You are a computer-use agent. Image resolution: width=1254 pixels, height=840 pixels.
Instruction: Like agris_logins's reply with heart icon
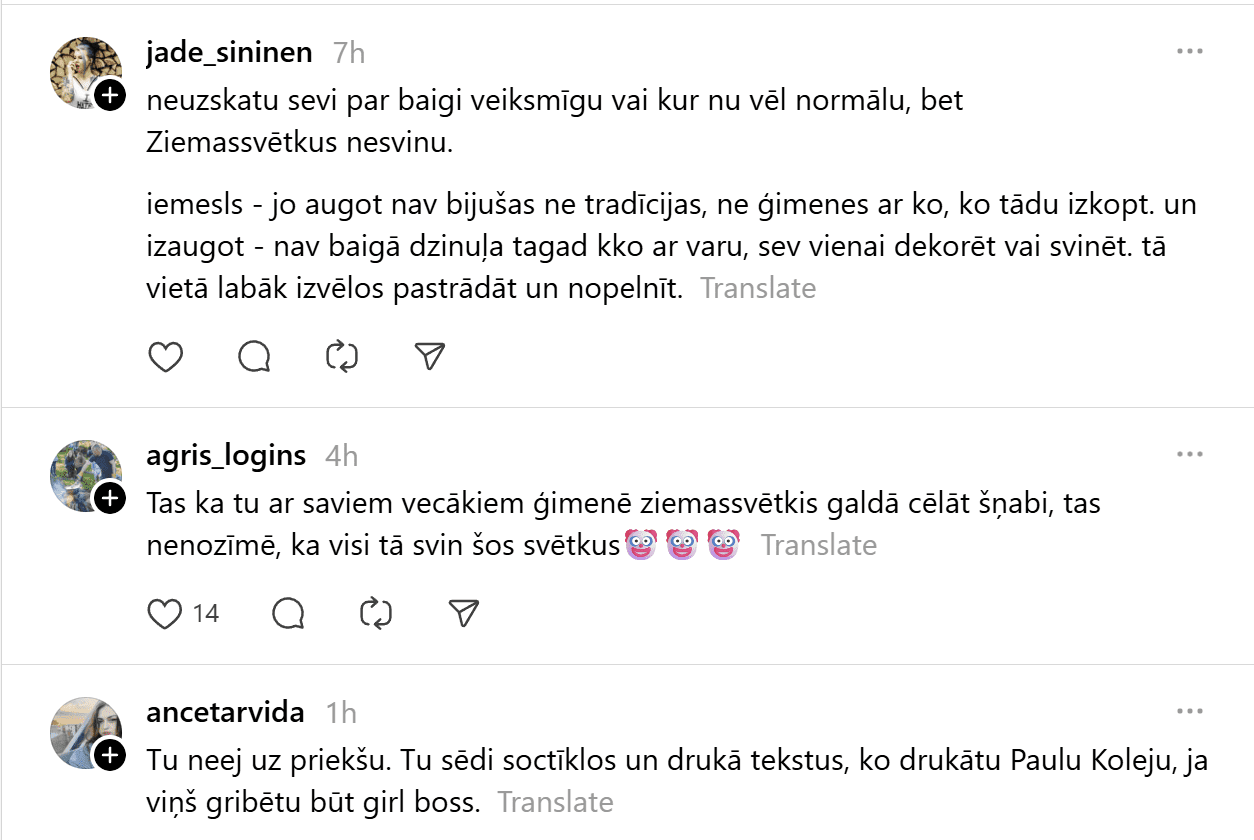[x=166, y=614]
